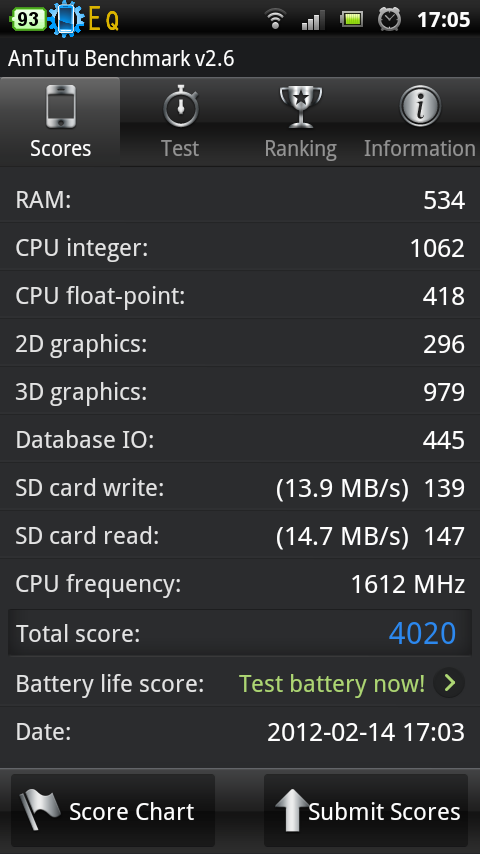Screen dimensions: 480x854
Task: Tap the Submit Scores button
Action: coord(366,810)
